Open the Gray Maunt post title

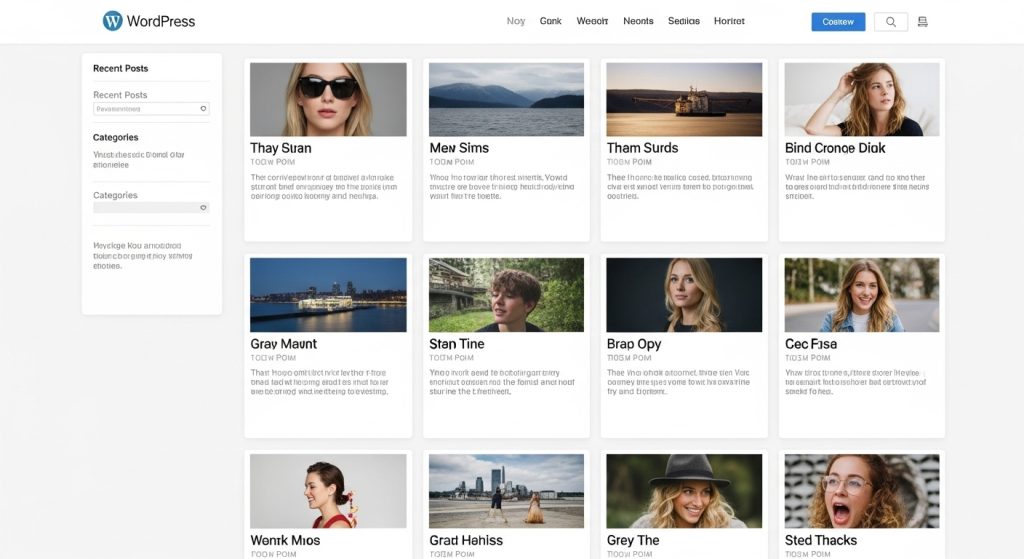283,344
